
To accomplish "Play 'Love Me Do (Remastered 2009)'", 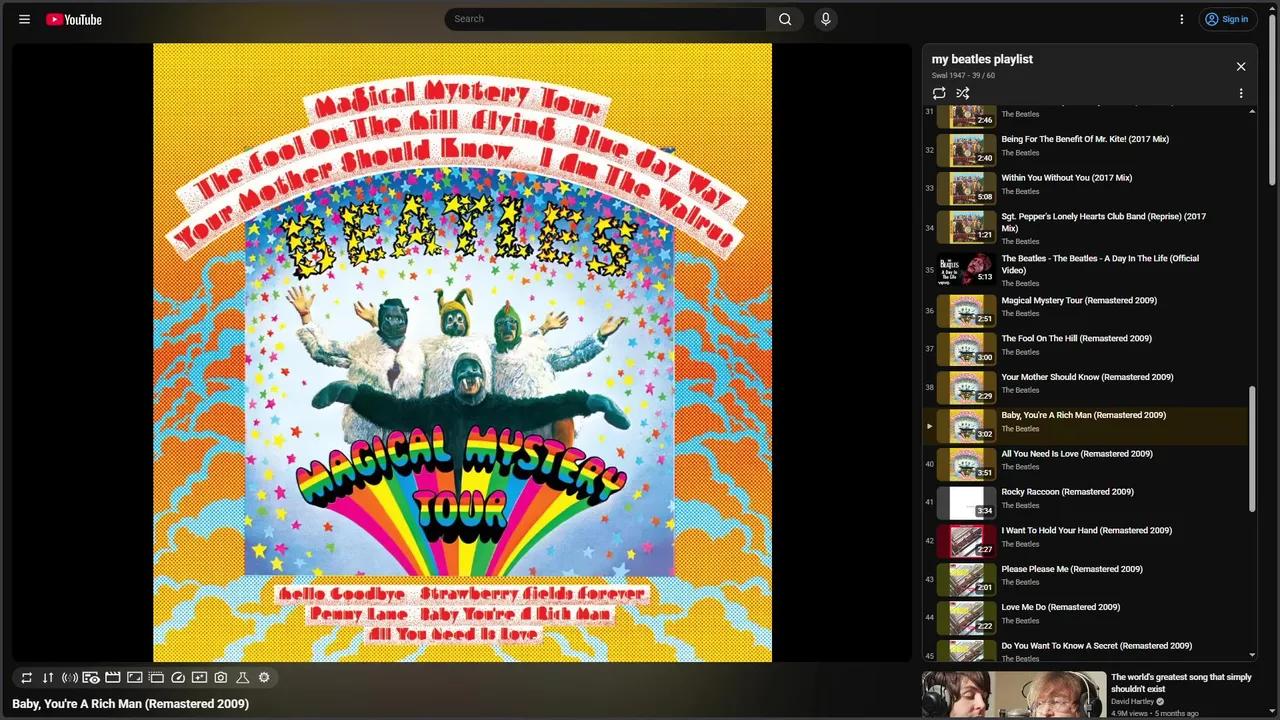I will (x=1061, y=607).
